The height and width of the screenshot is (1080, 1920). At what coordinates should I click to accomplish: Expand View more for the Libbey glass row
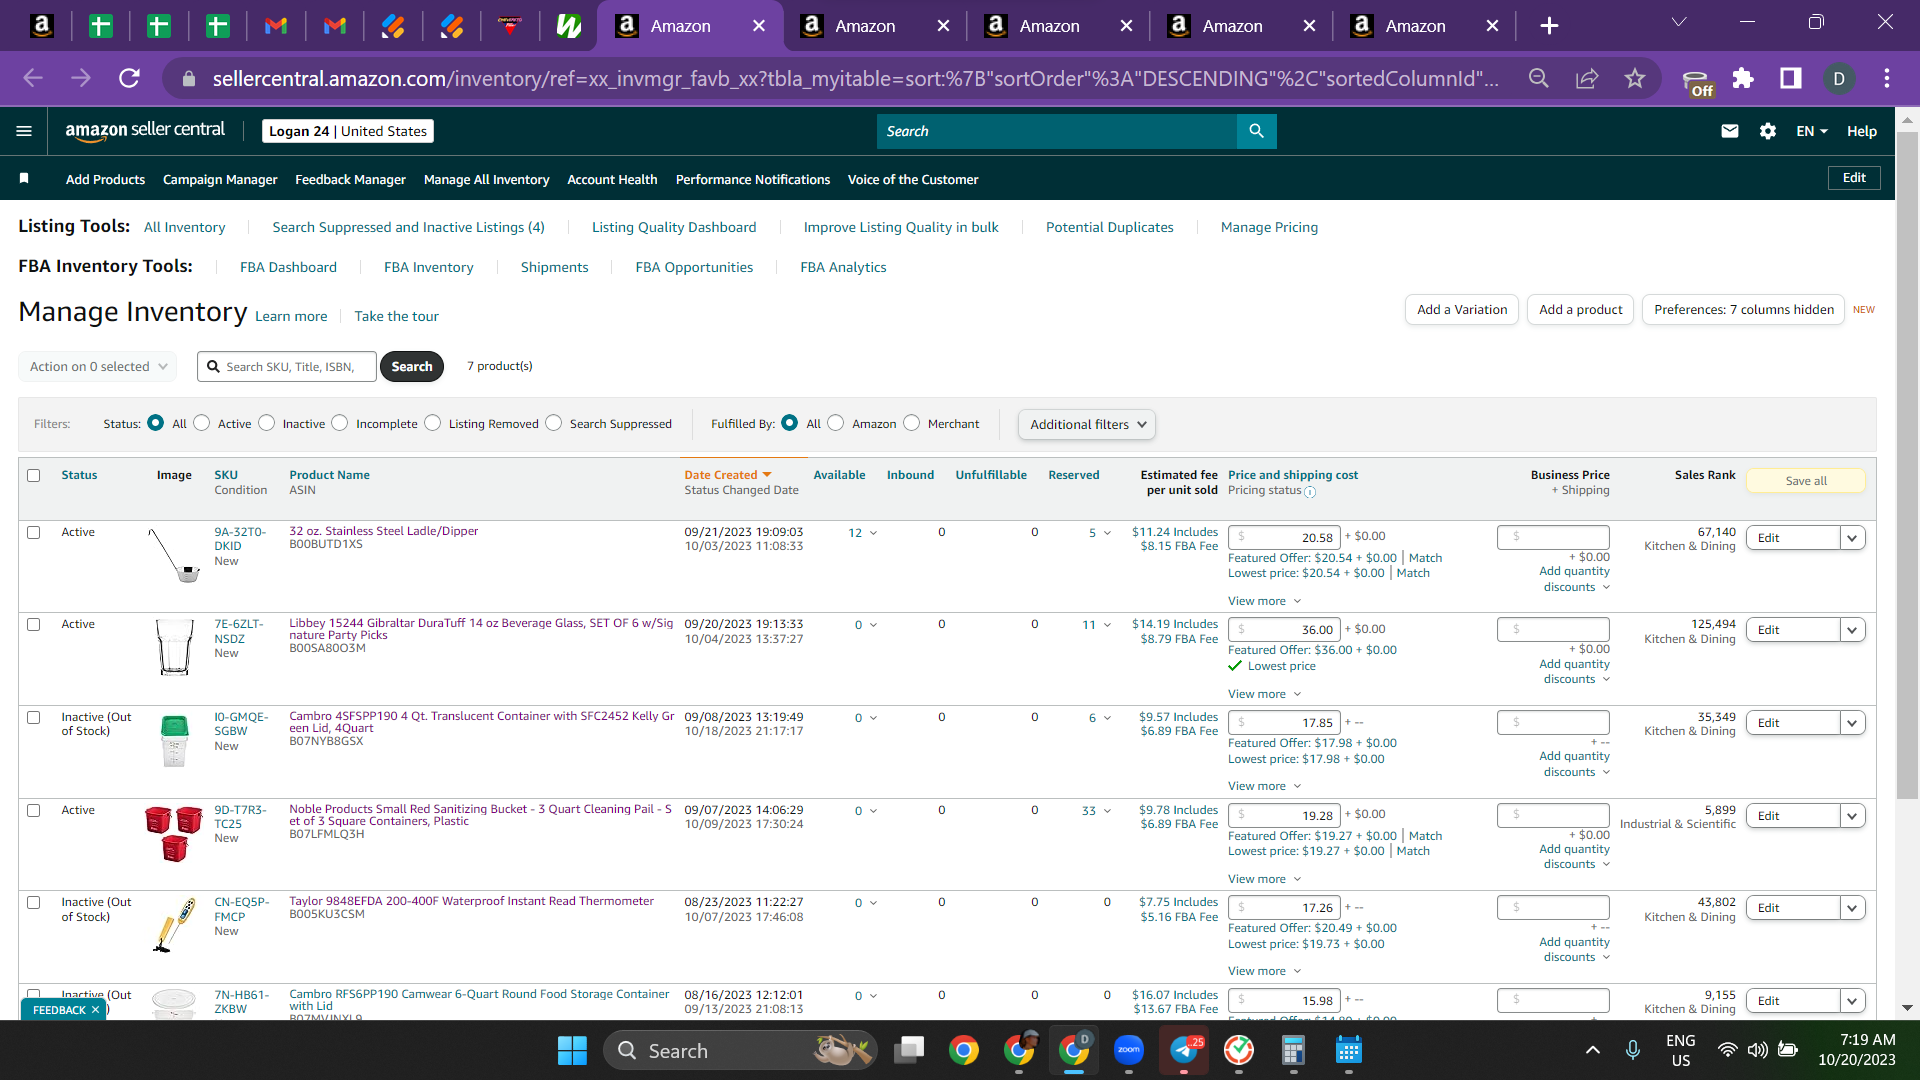pyautogui.click(x=1265, y=694)
